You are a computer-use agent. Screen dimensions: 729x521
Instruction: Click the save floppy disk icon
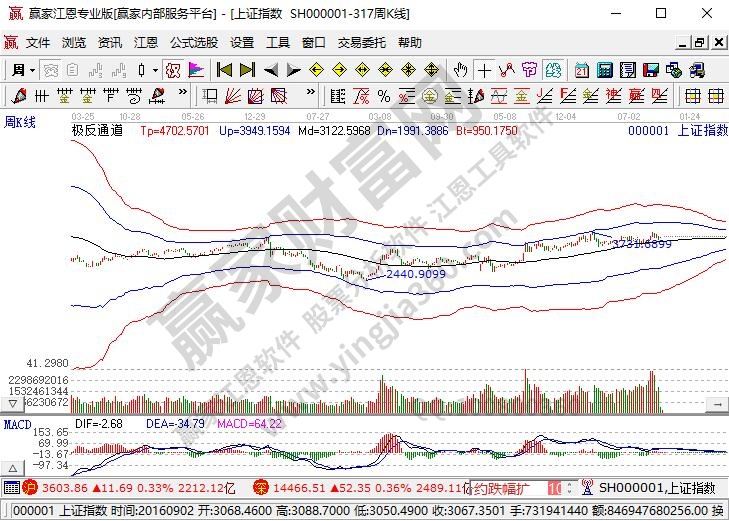651,70
